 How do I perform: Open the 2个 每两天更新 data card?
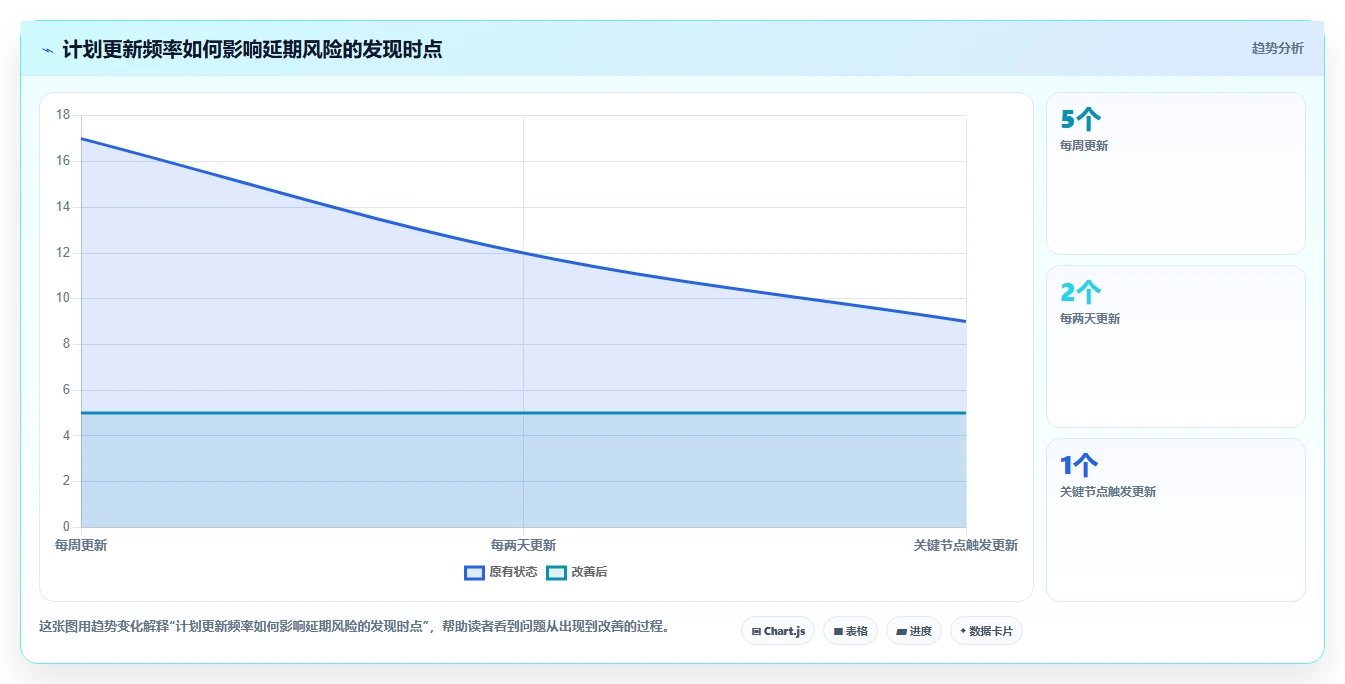pos(1175,346)
